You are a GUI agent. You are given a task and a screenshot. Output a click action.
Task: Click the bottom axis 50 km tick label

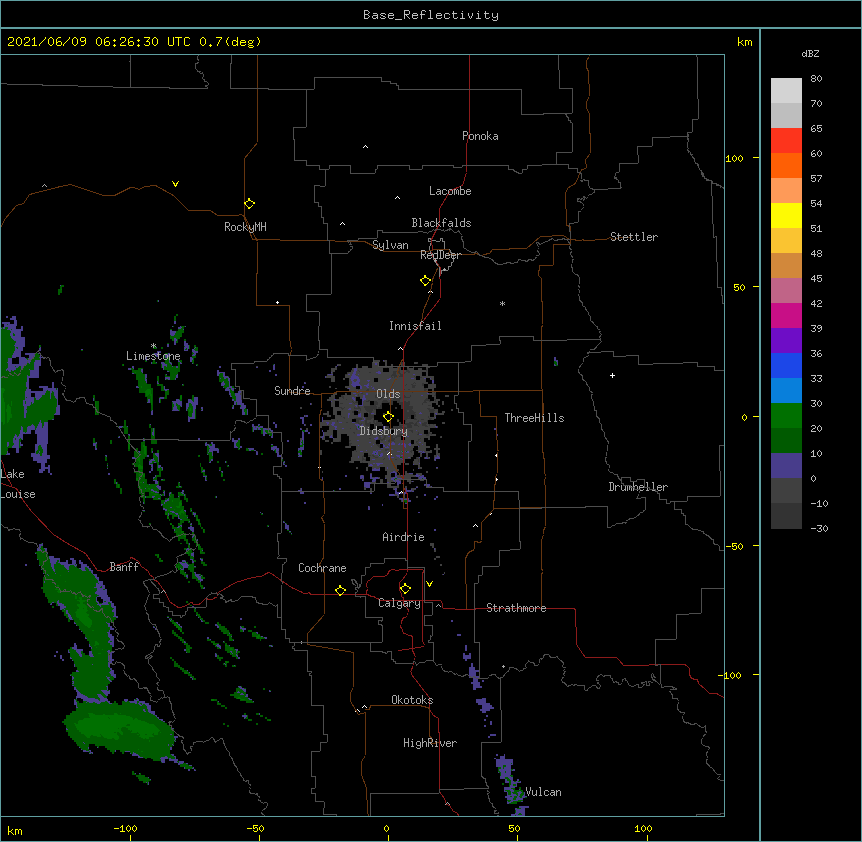pyautogui.click(x=514, y=828)
